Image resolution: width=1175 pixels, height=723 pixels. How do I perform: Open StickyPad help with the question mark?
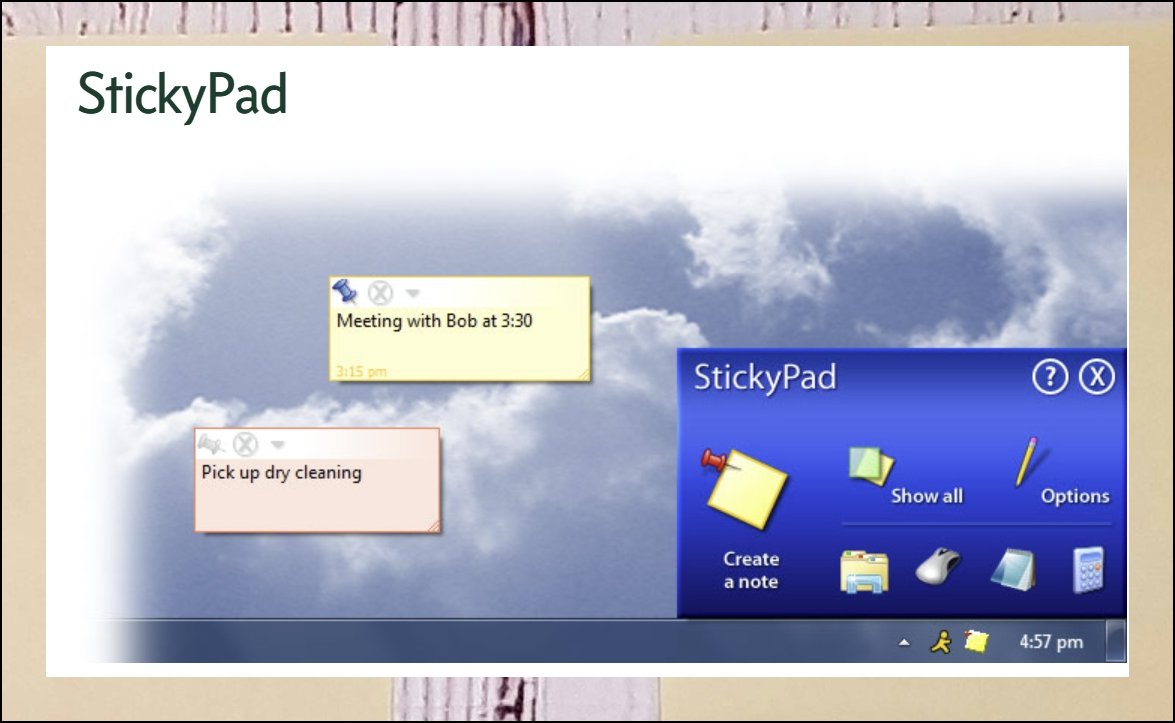point(1050,376)
